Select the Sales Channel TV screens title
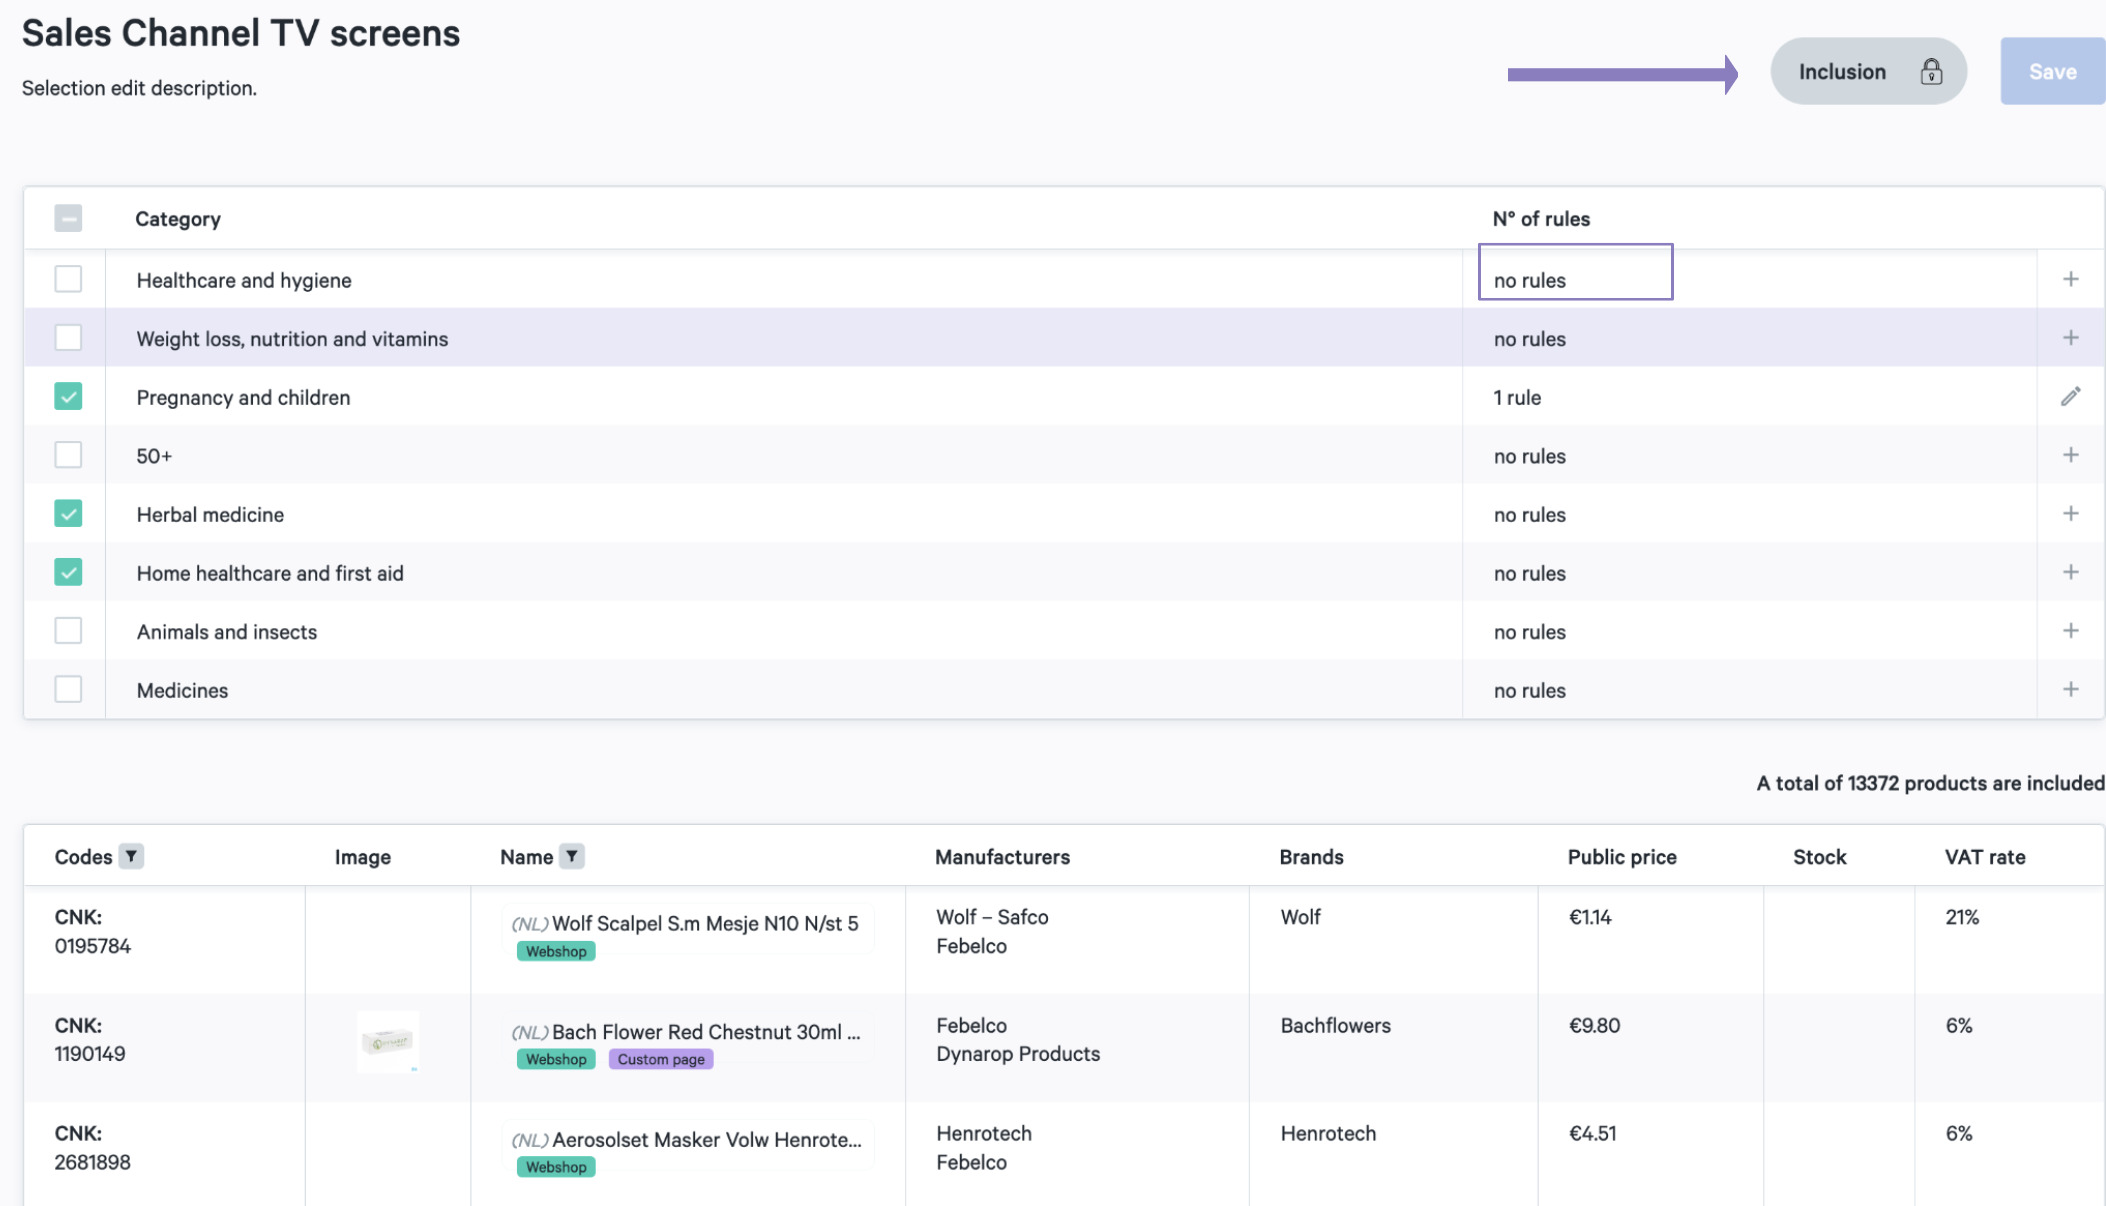This screenshot has width=2106, height=1206. click(242, 33)
